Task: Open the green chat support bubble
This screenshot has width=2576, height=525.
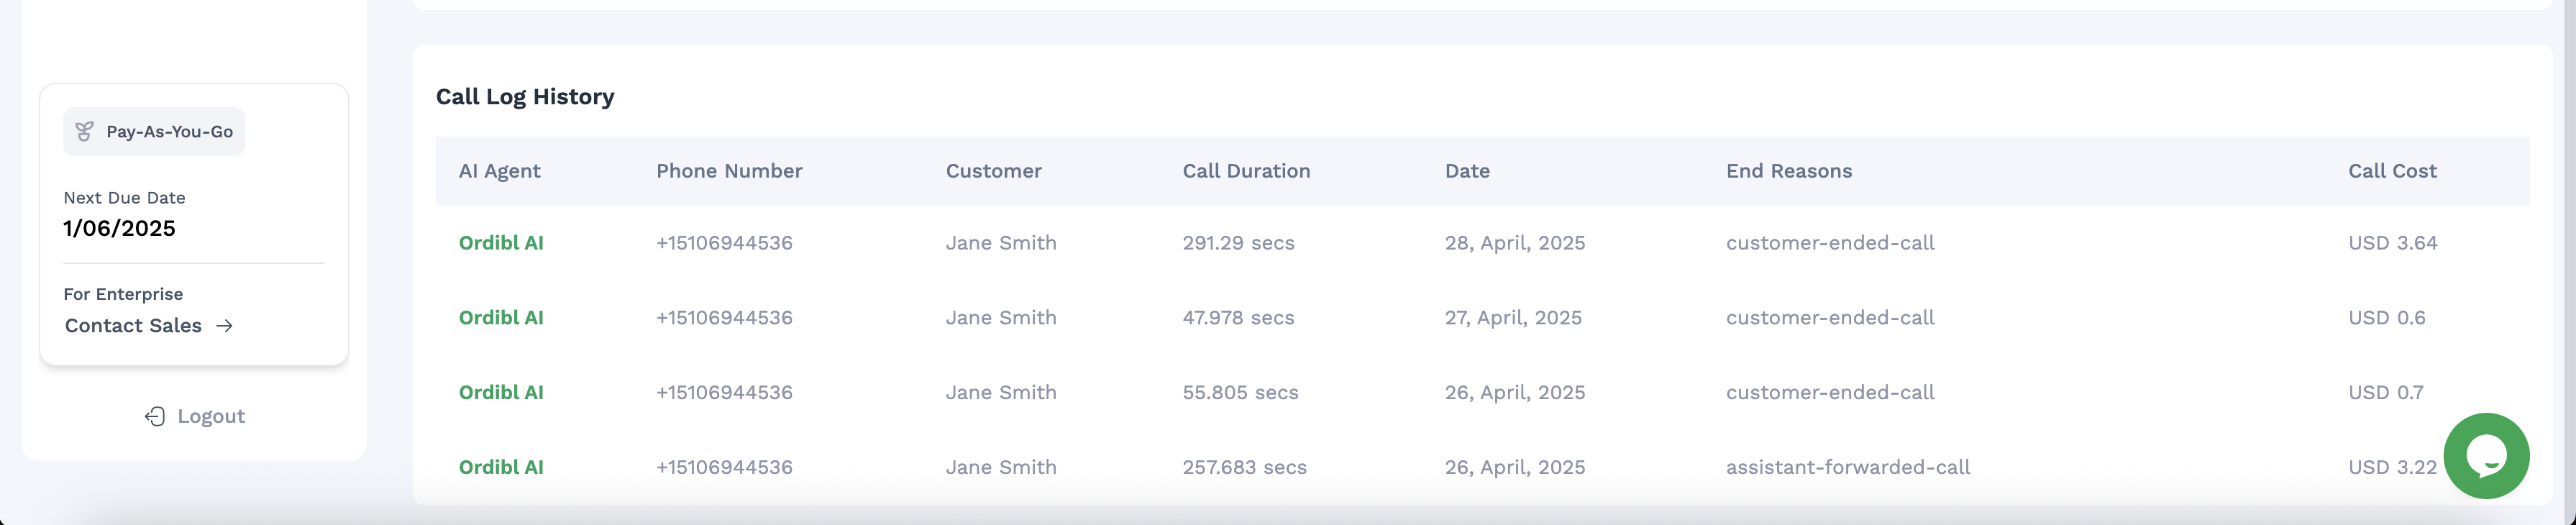Action: click(x=2485, y=456)
